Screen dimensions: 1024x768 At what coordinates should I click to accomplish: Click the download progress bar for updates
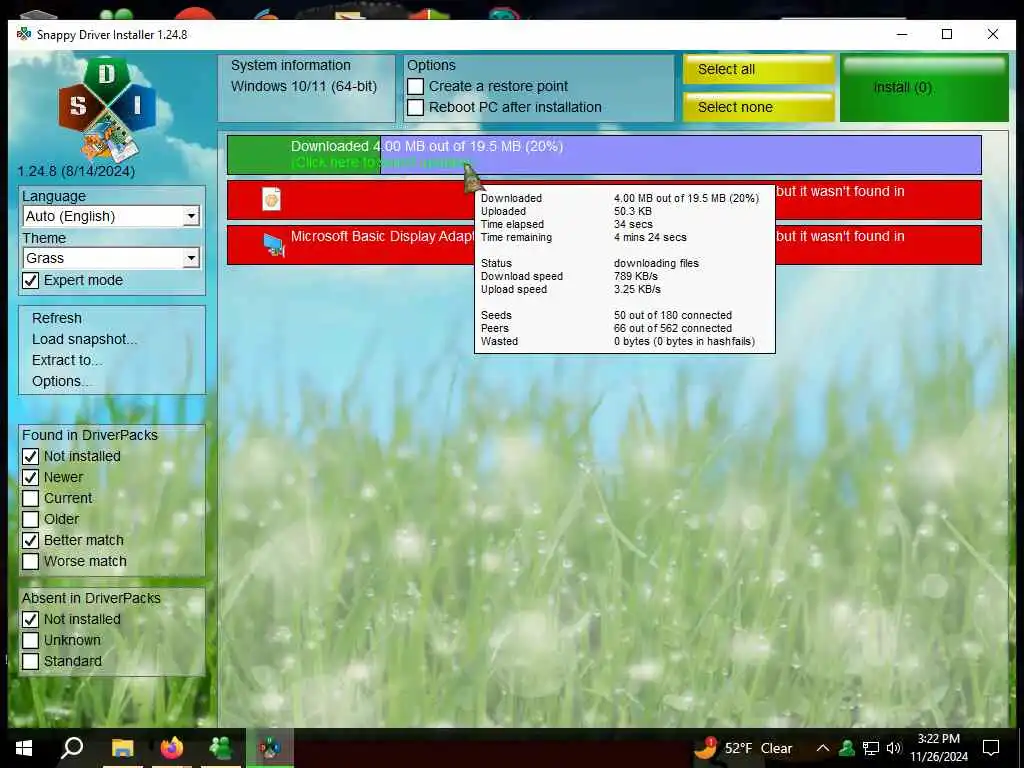tap(604, 155)
